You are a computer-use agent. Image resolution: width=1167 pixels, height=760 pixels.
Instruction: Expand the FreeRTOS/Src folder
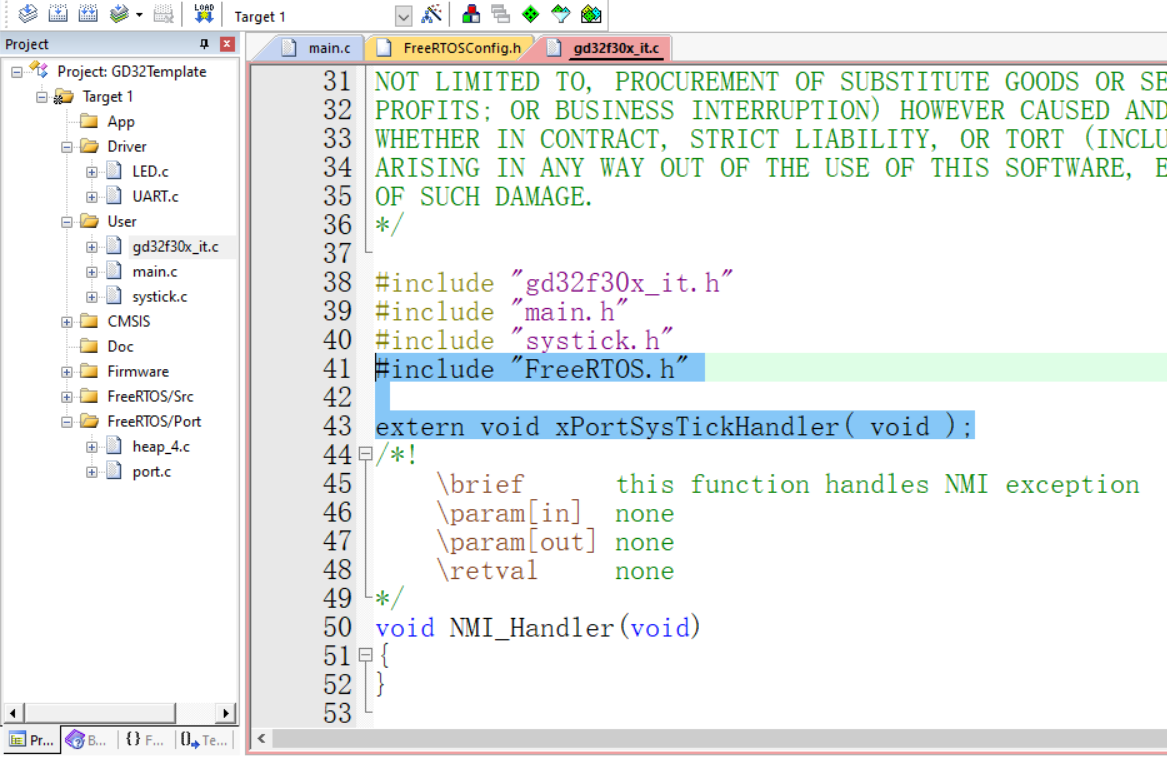(67, 397)
